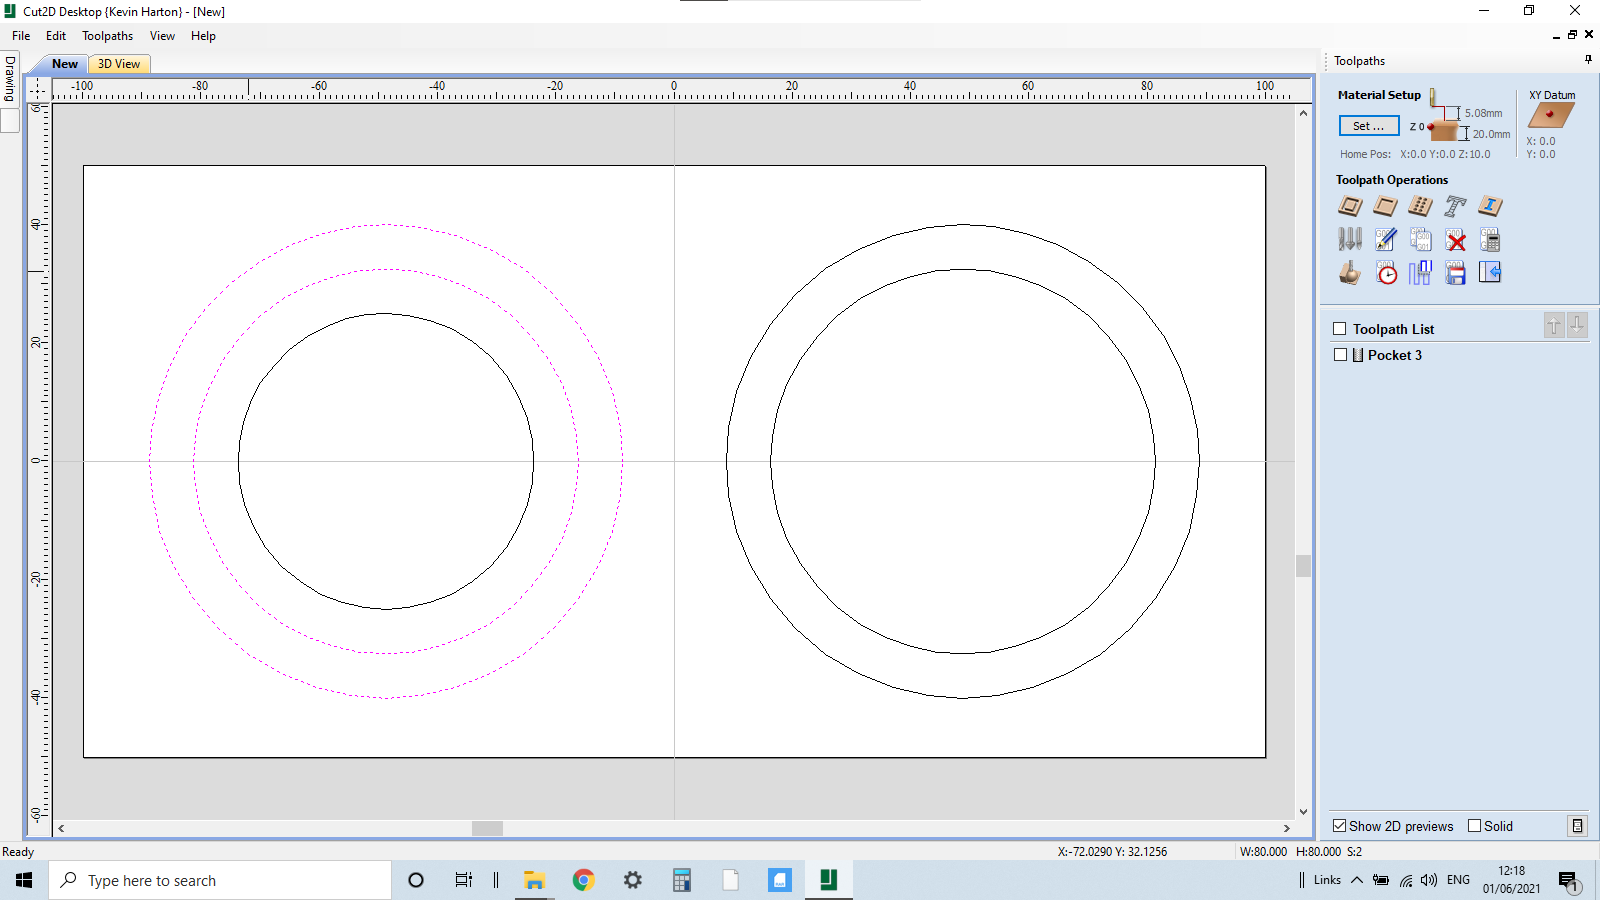Open Windows Task View

point(463,880)
